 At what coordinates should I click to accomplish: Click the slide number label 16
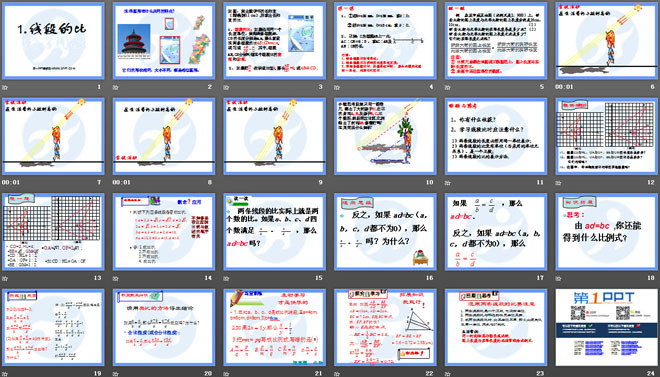(429, 278)
